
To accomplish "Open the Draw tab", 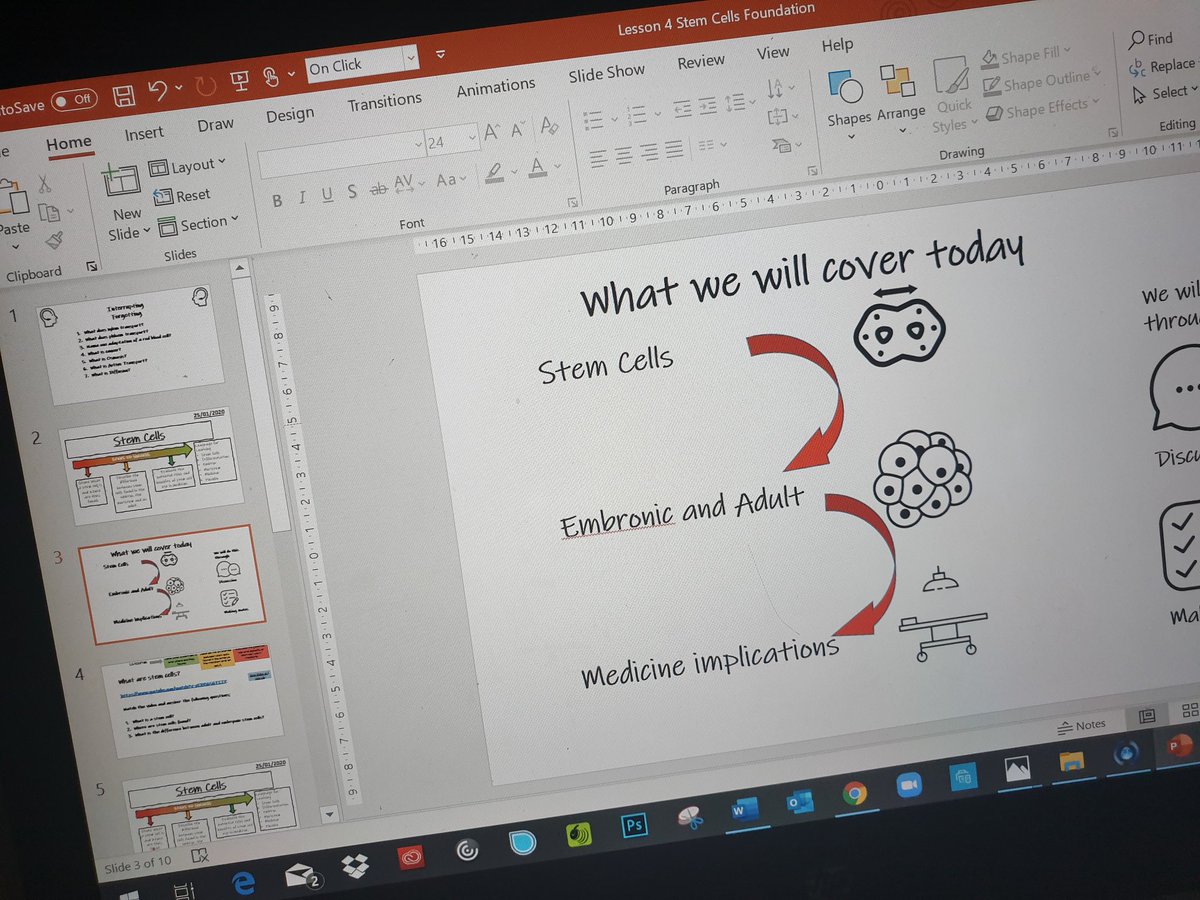I will pyautogui.click(x=215, y=125).
